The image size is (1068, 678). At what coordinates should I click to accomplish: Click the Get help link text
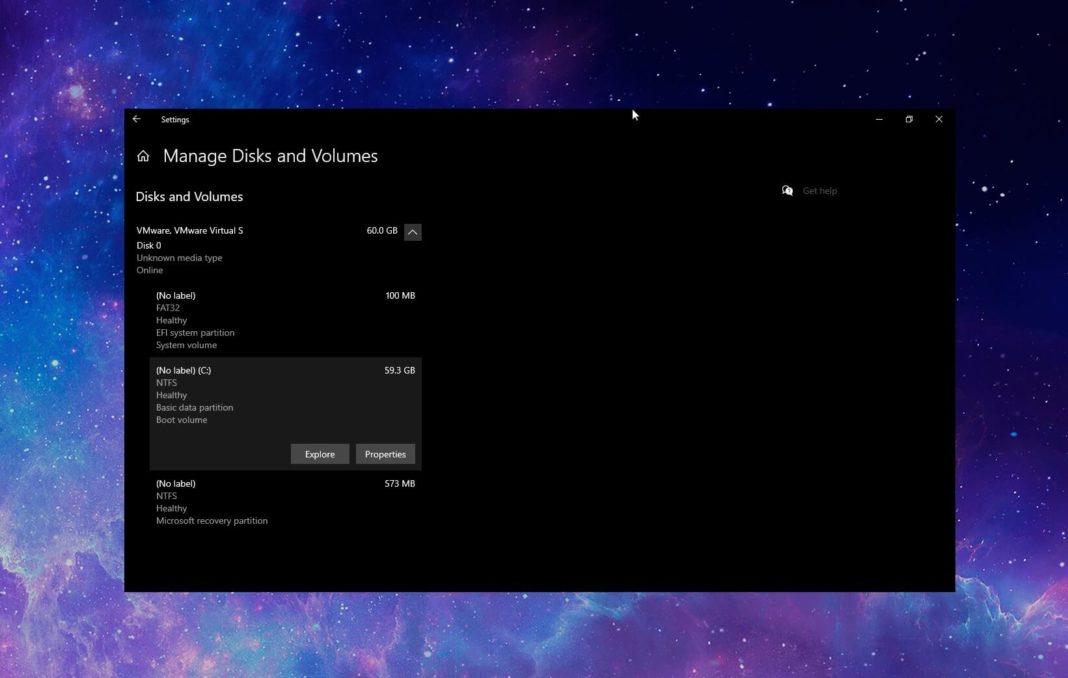click(x=819, y=190)
